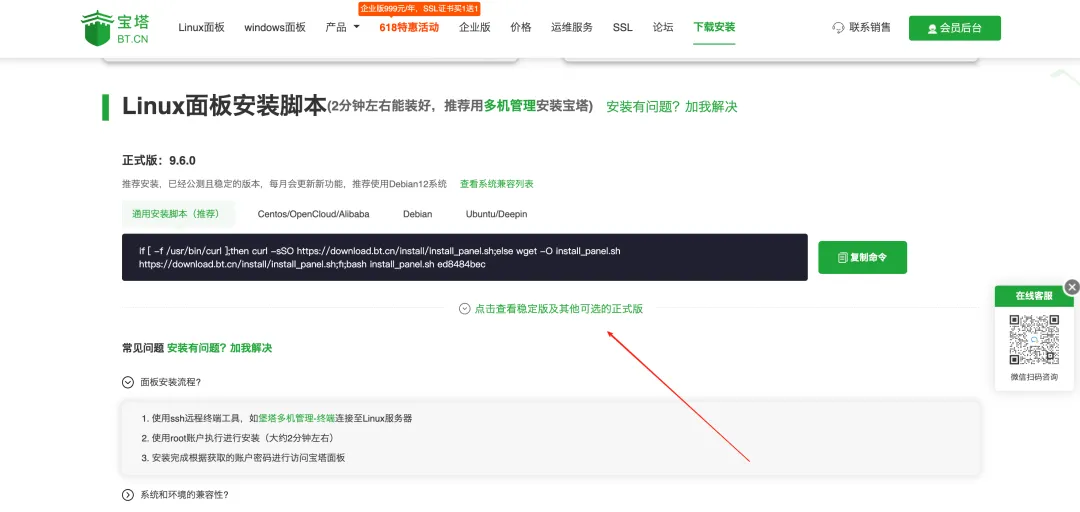Viewport: 1080px width, 512px height.
Task: Open the 运维服务 nav item
Action: tap(572, 28)
